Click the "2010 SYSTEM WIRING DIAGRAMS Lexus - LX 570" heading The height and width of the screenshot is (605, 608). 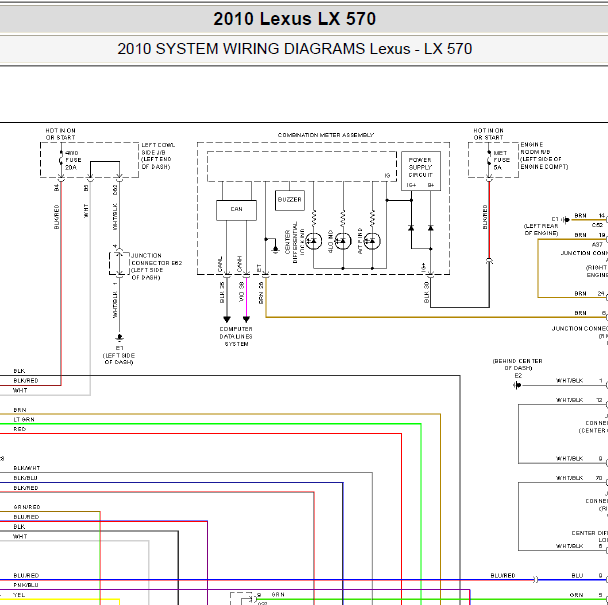[x=294, y=49]
